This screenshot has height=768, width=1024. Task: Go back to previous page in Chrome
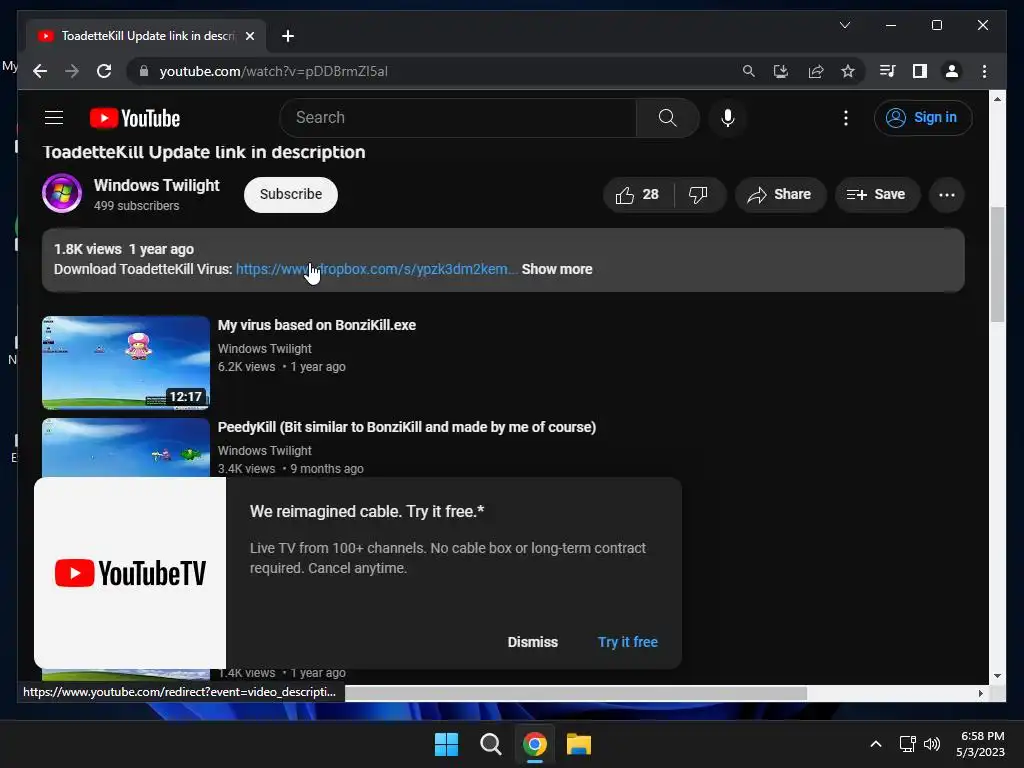tap(40, 71)
